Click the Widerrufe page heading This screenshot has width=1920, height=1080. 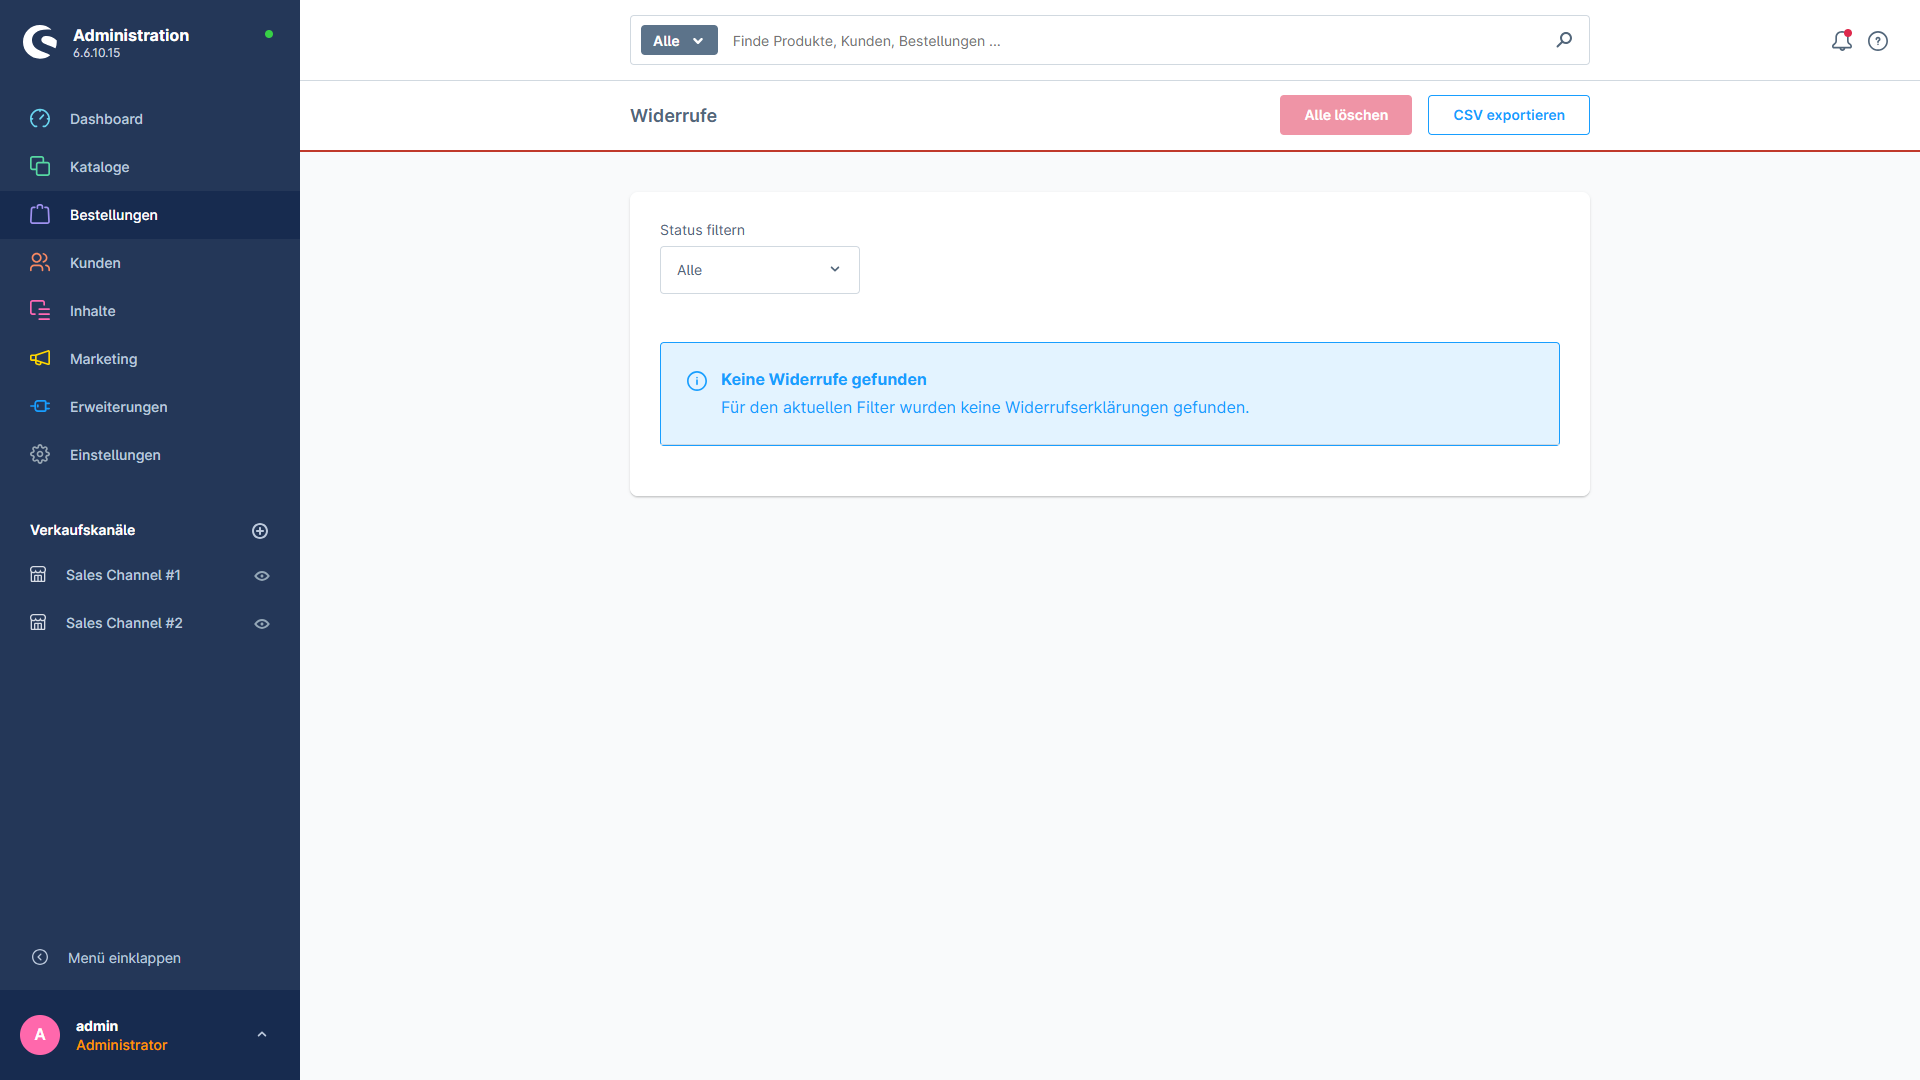[673, 116]
